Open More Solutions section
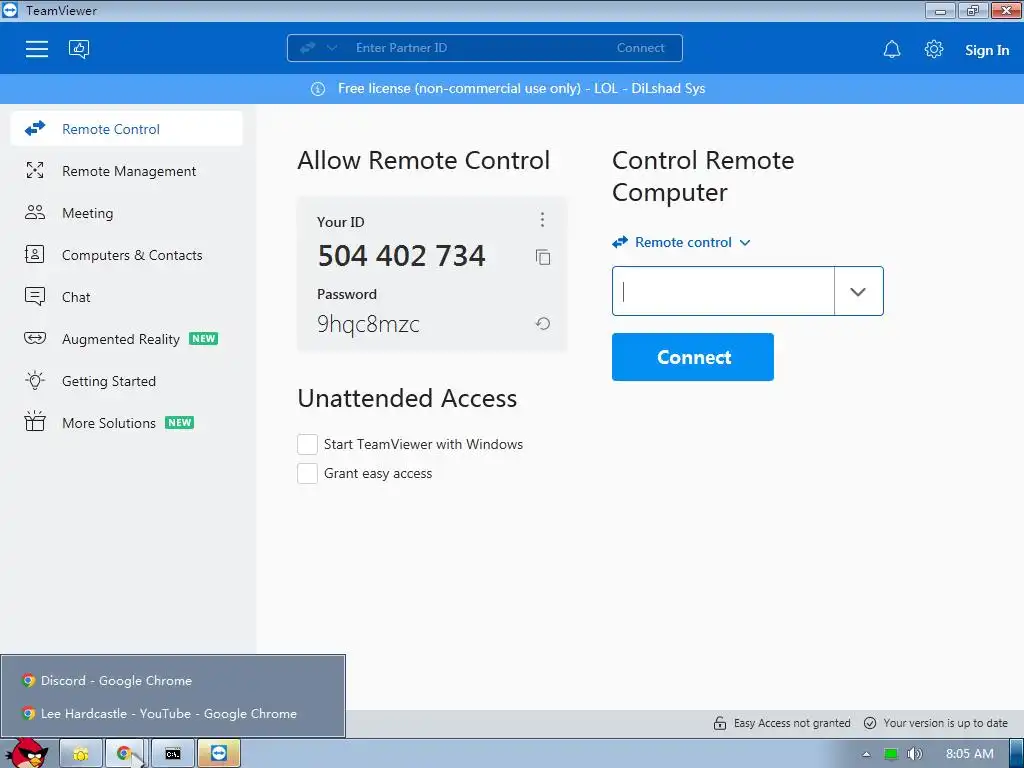 click(x=127, y=423)
